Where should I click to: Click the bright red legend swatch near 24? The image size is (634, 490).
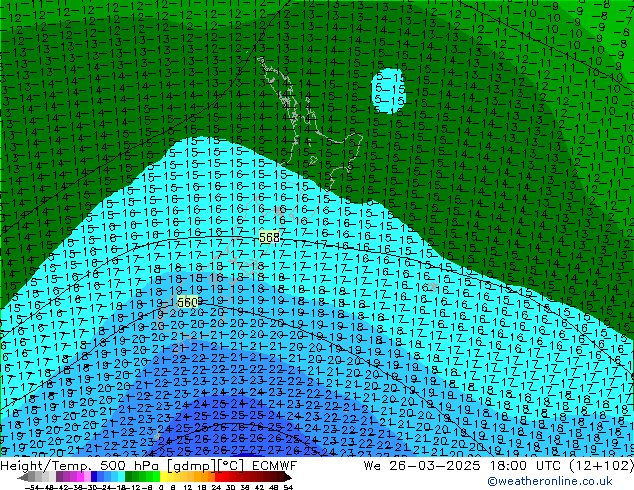point(218,477)
